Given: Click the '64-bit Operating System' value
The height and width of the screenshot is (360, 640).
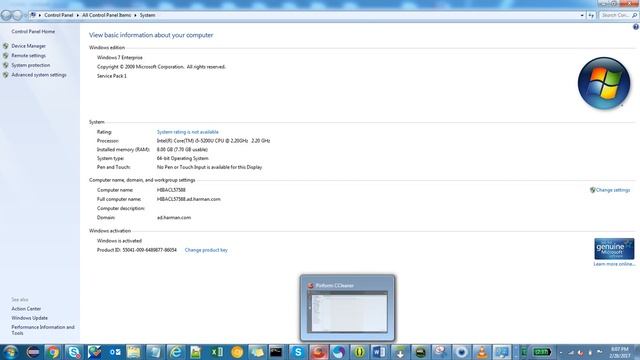Looking at the screenshot, I should click(x=182, y=158).
